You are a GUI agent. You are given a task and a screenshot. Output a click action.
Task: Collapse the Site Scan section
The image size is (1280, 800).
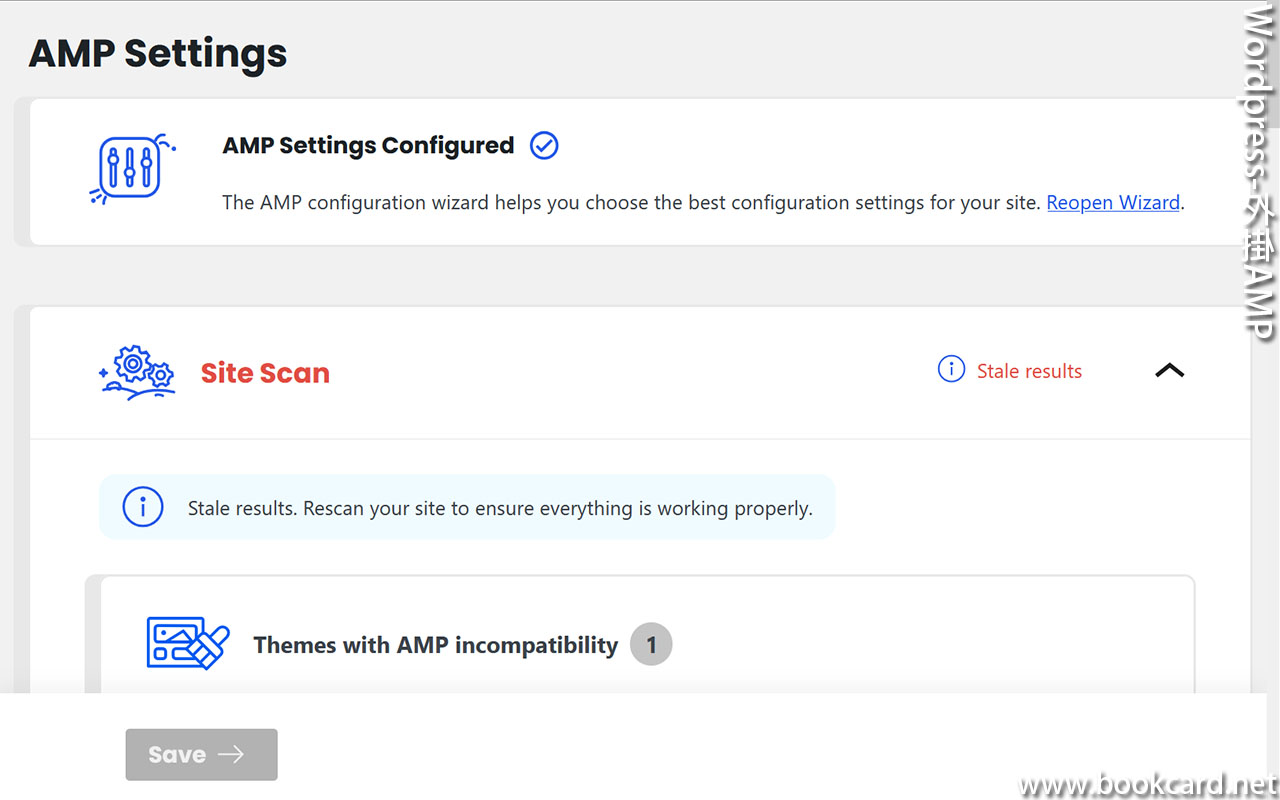(1169, 370)
